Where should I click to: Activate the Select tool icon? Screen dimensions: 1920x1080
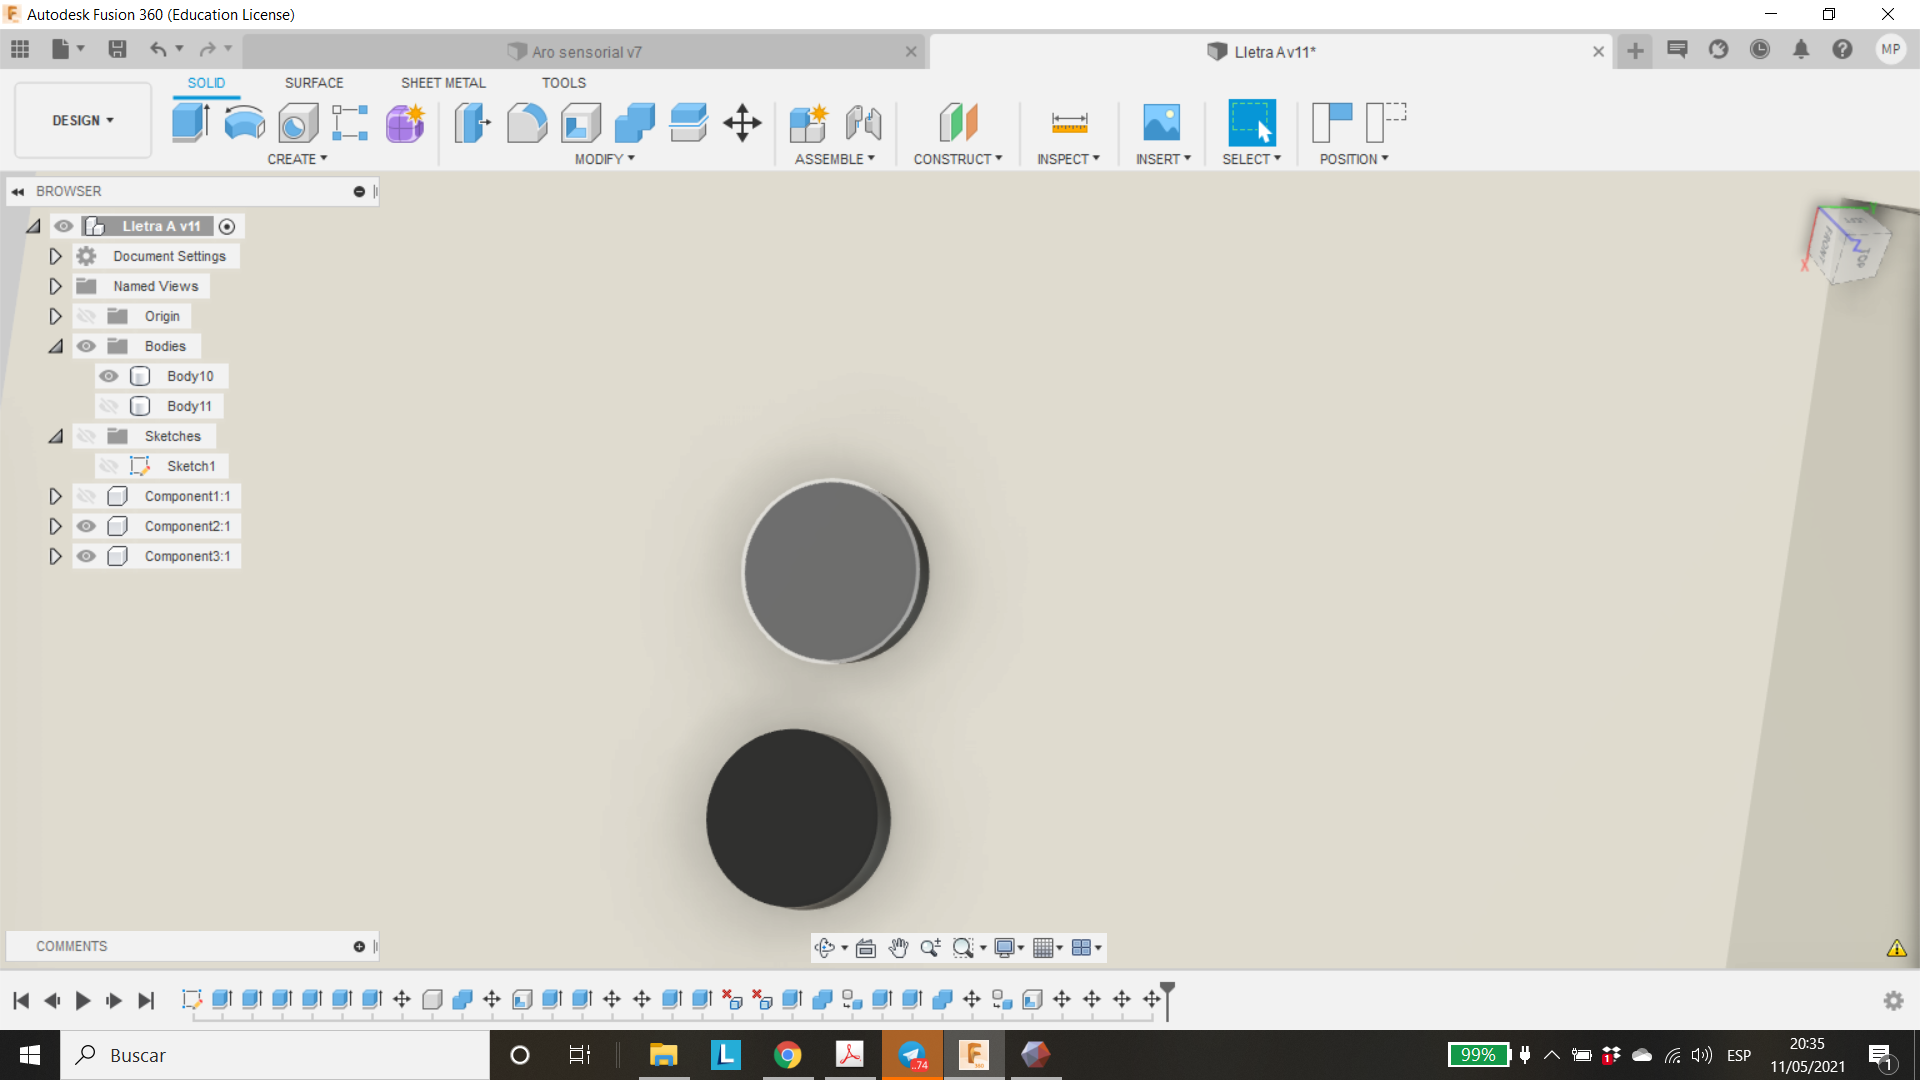(x=1252, y=123)
